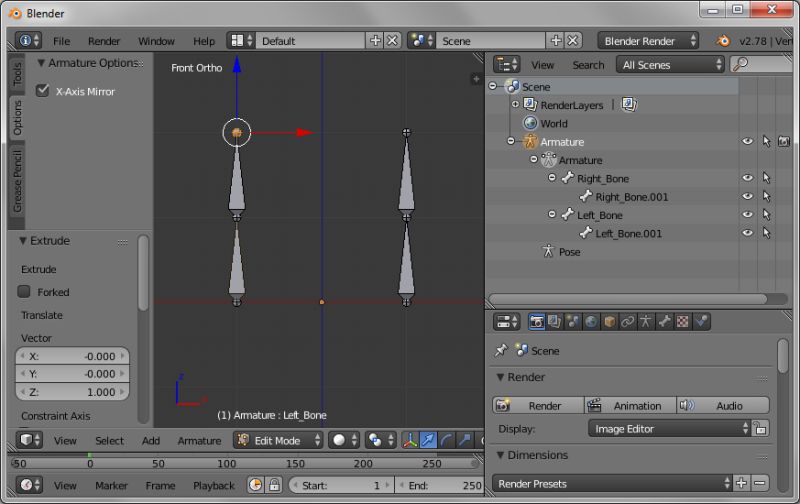Collapse Left_Bone in the outliner
800x504 pixels.
click(x=552, y=214)
